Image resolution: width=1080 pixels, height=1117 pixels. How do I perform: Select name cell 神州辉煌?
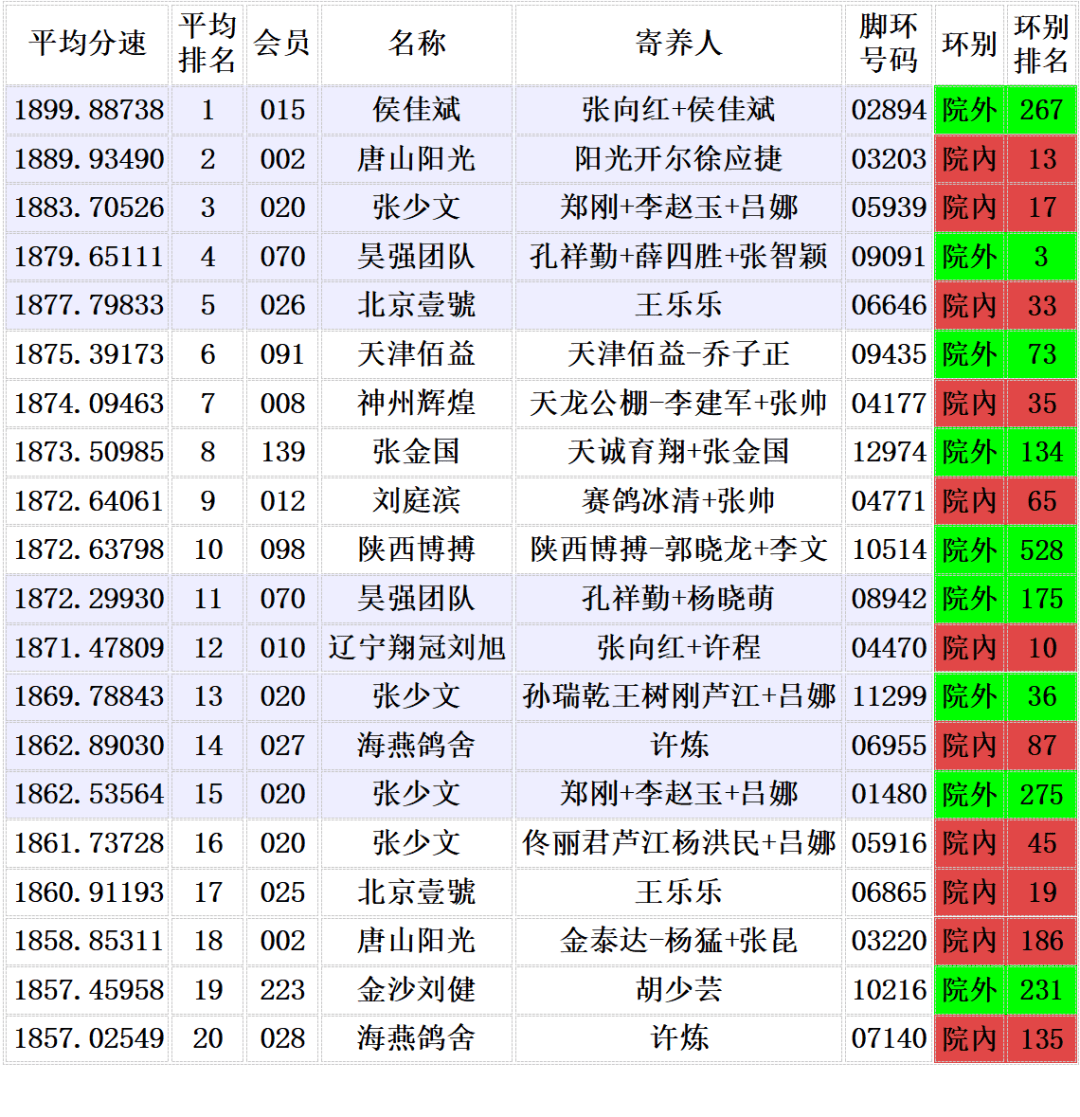(x=417, y=403)
